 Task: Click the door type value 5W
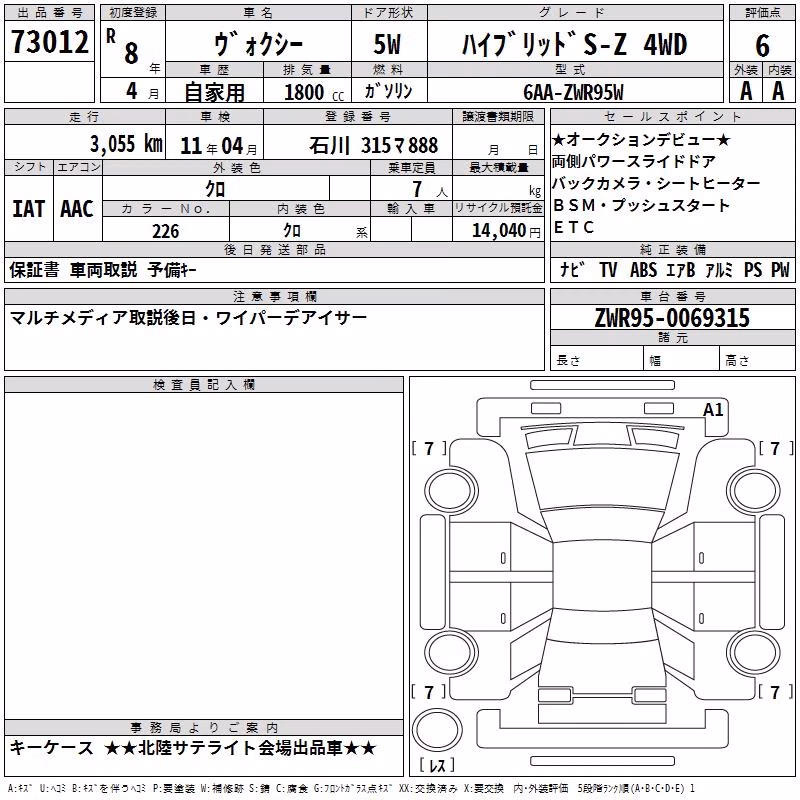[x=387, y=44]
